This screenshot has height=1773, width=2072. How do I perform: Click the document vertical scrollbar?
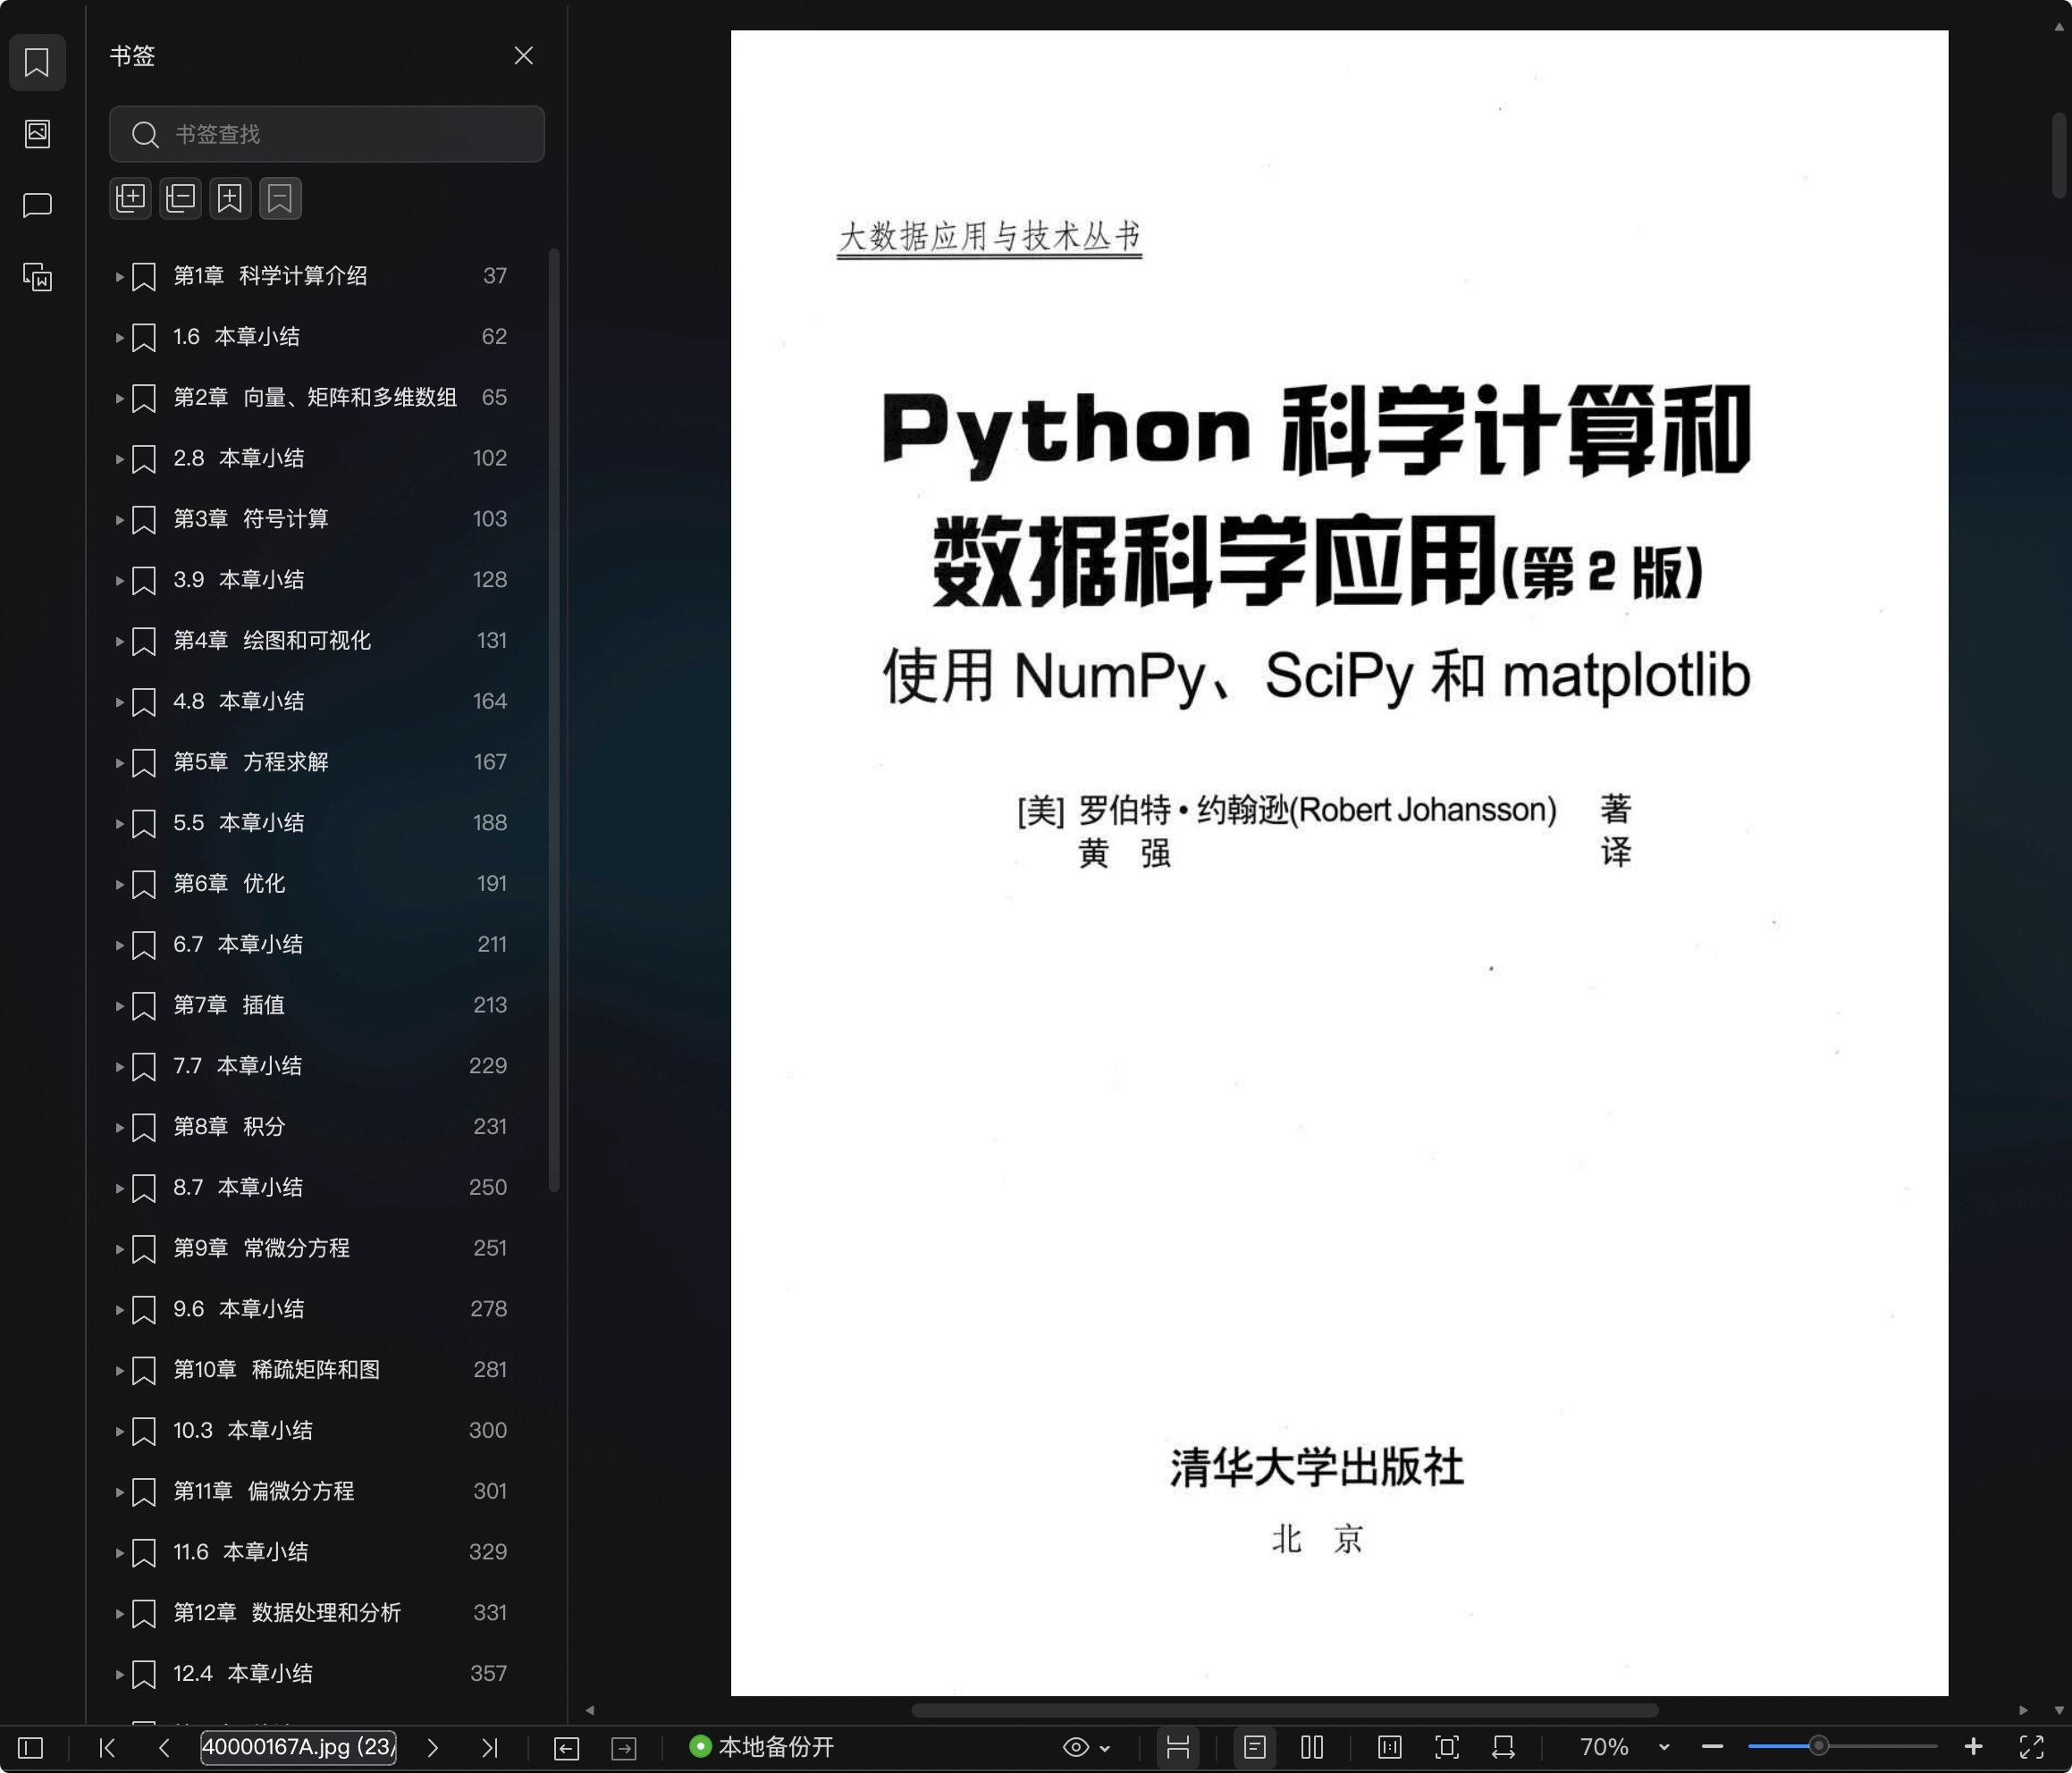coord(2060,155)
